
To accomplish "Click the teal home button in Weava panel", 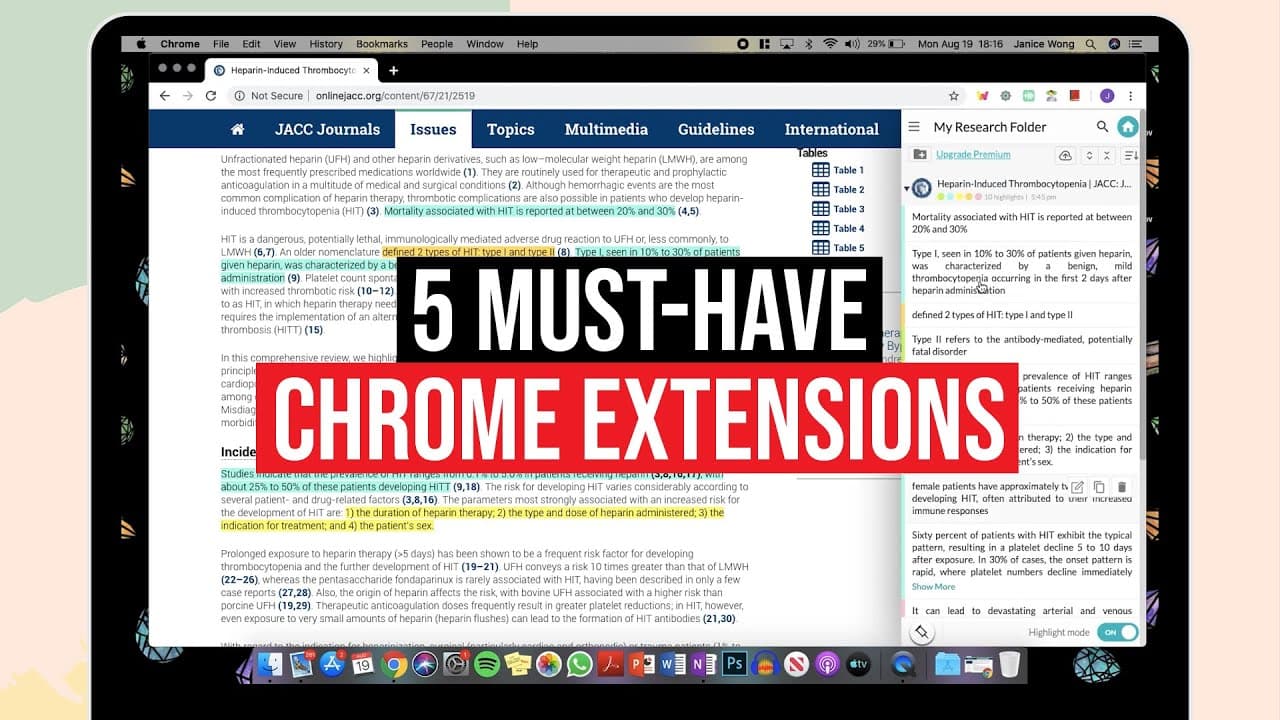I will point(1127,127).
